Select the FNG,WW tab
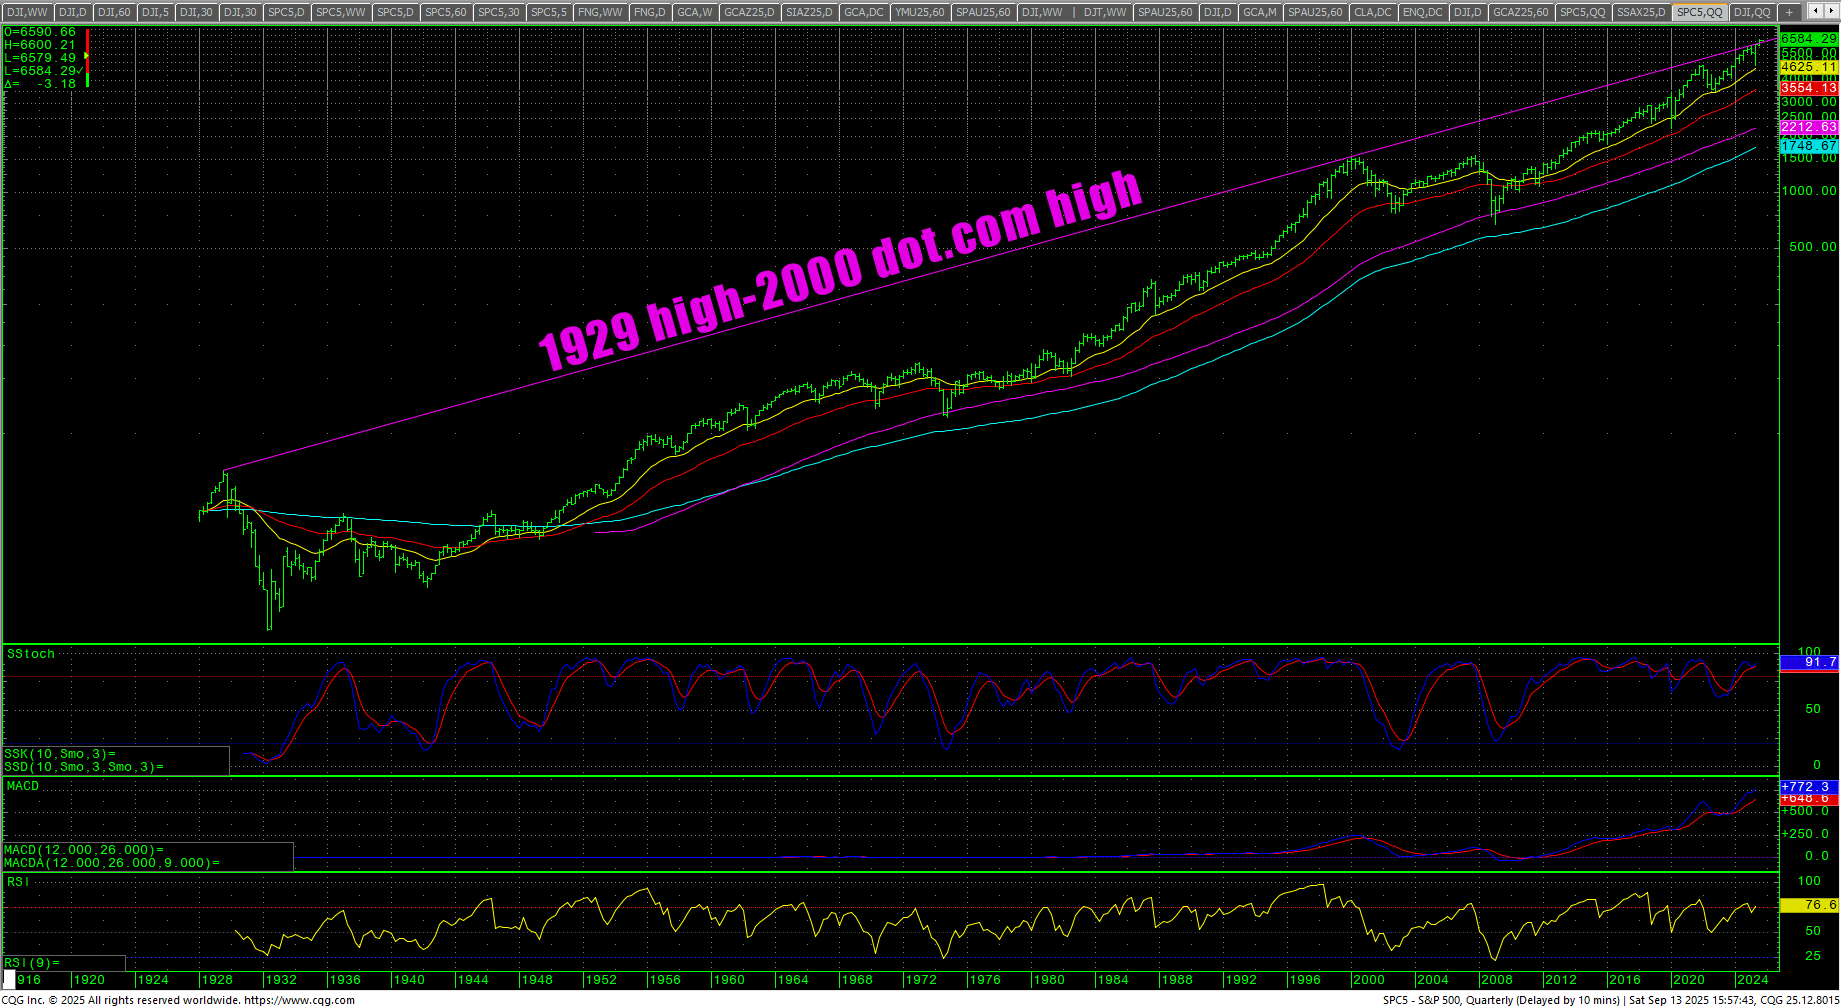The height and width of the screenshot is (1008, 1841). click(x=600, y=12)
